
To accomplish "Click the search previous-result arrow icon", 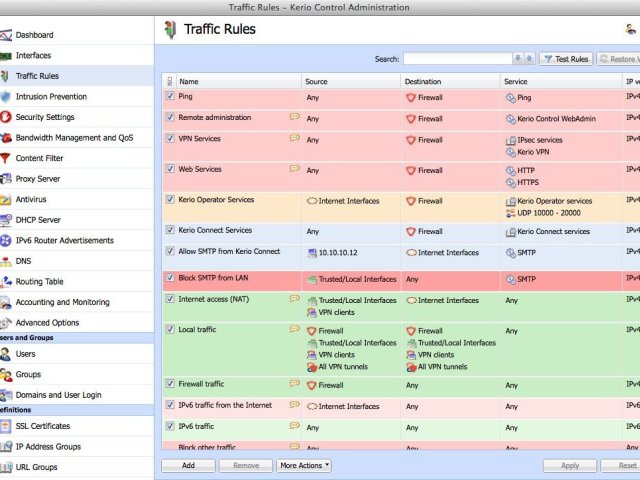I will [x=529, y=58].
